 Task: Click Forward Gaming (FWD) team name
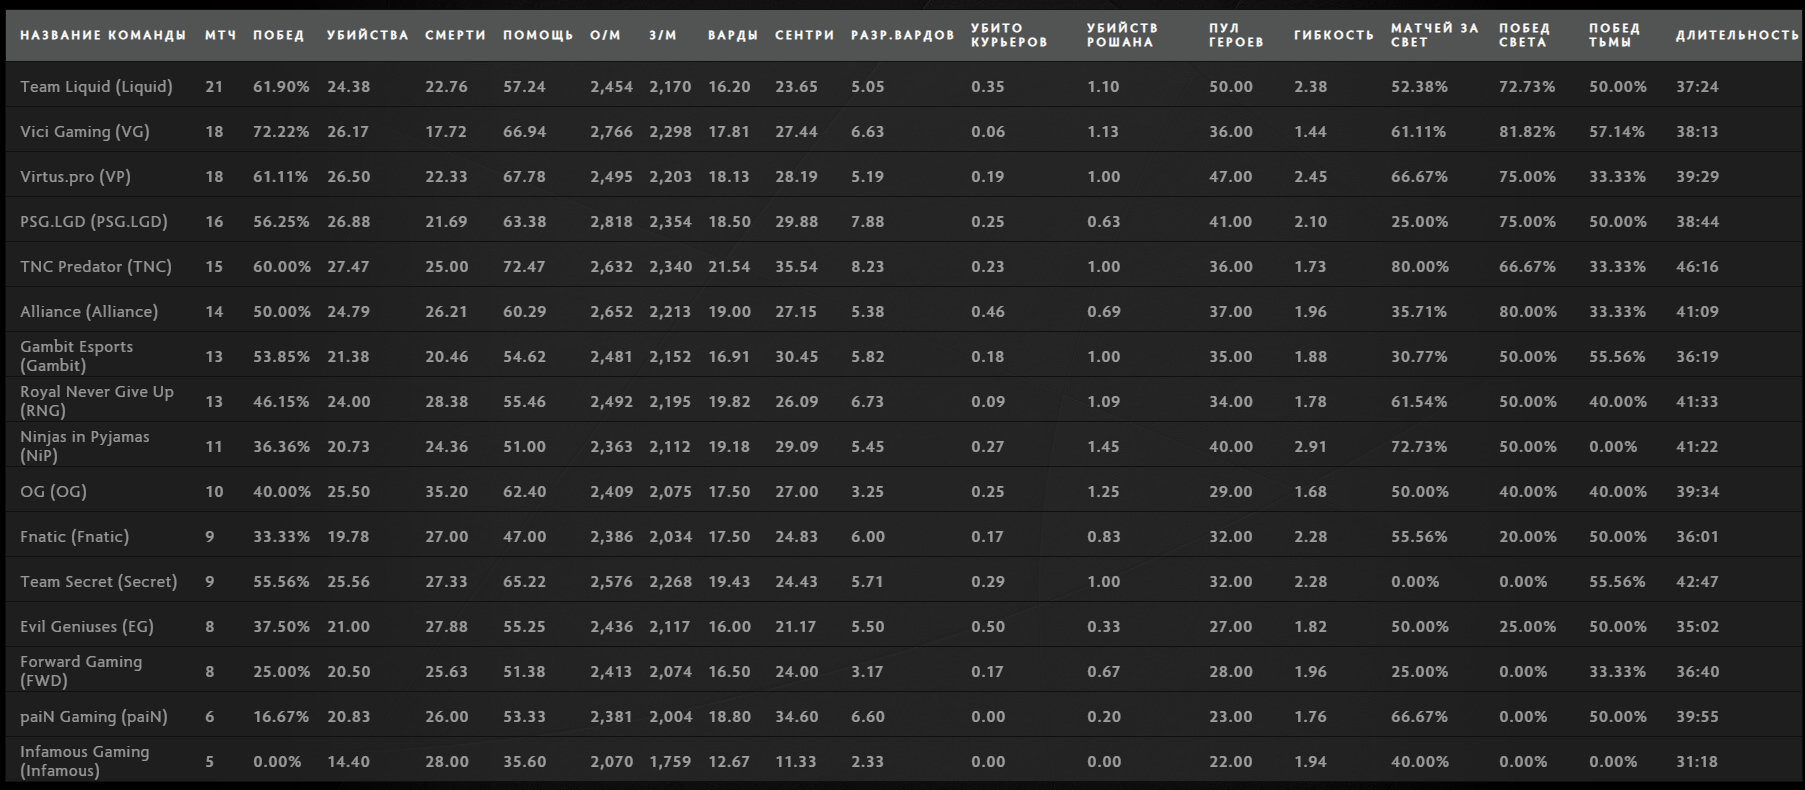(81, 671)
